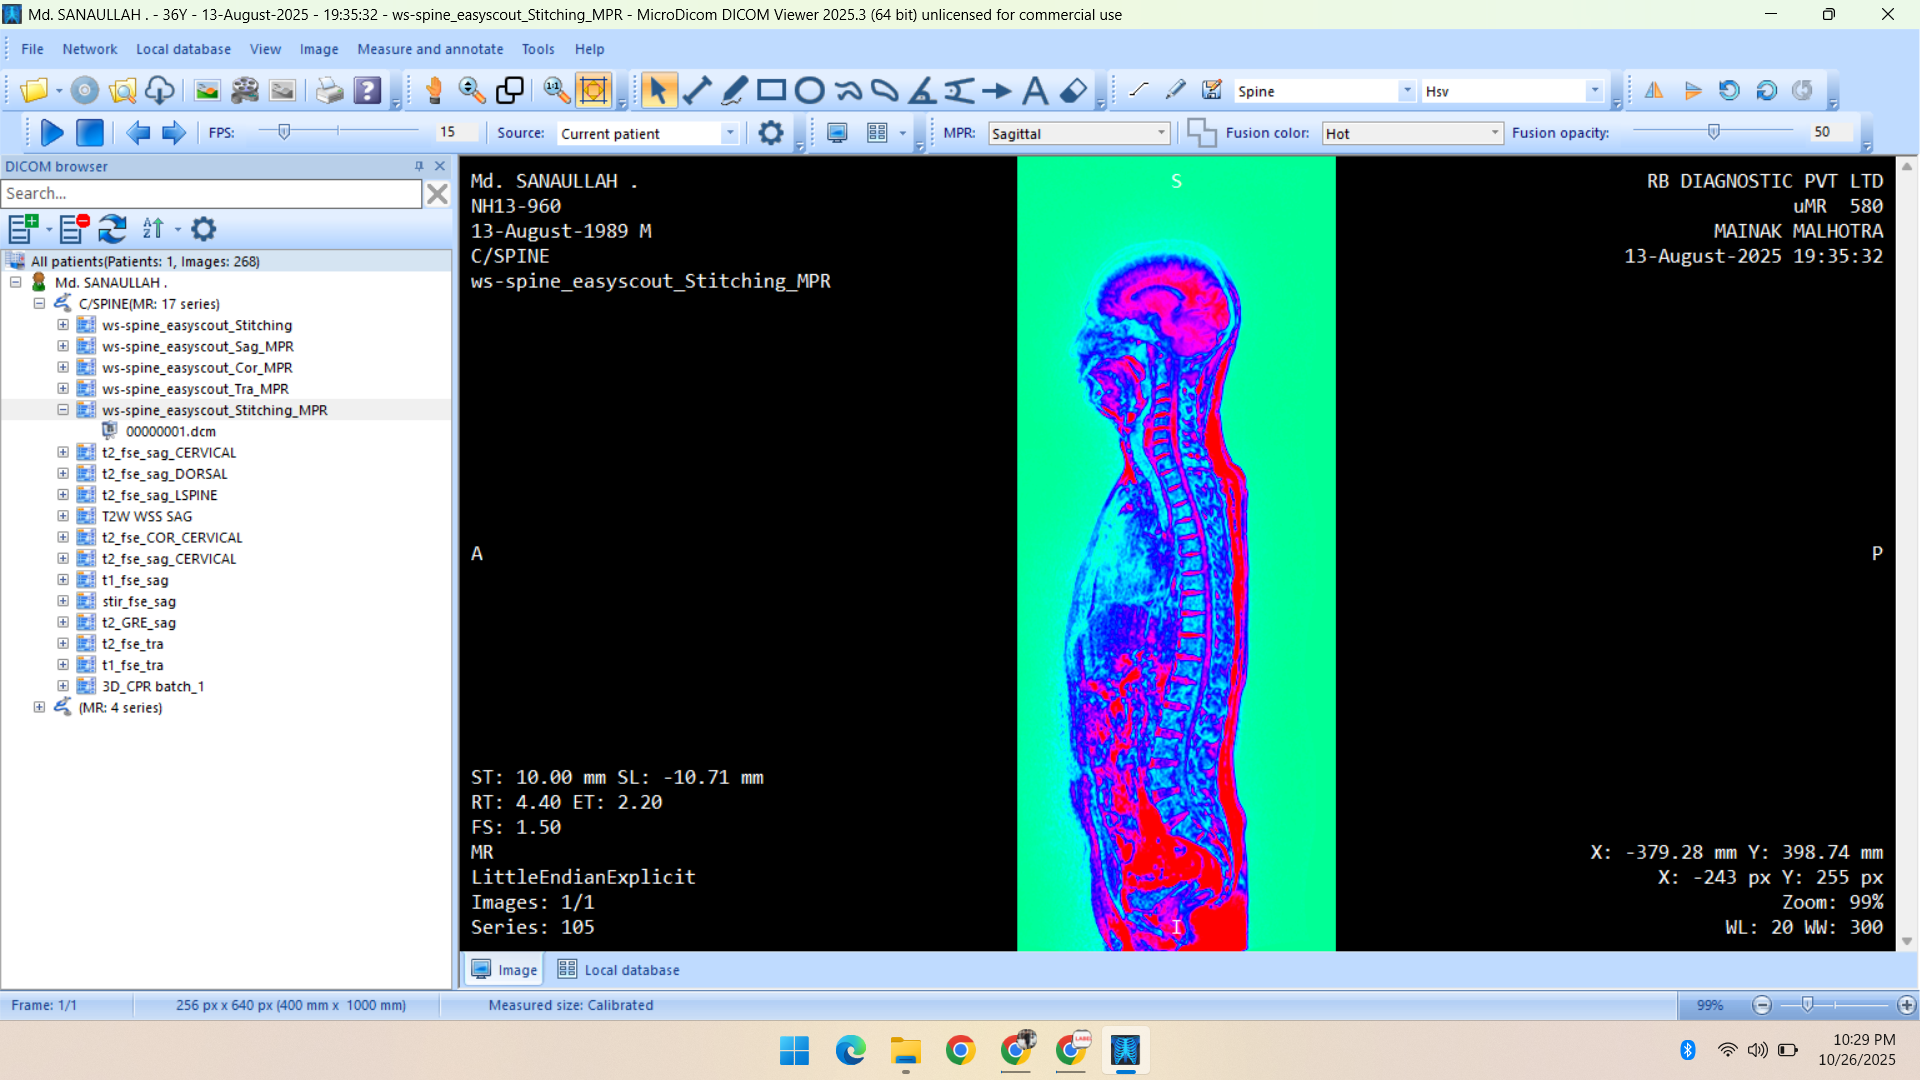Open the Fusion color Hot dropdown
This screenshot has width=1920, height=1080.
tap(1494, 133)
